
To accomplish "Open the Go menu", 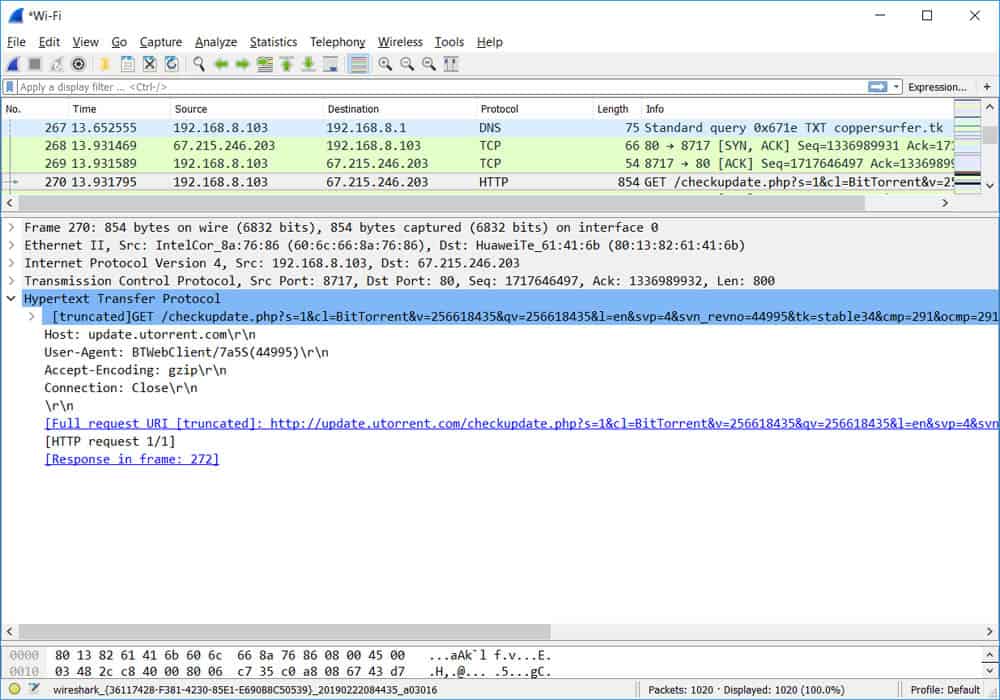I will [119, 42].
